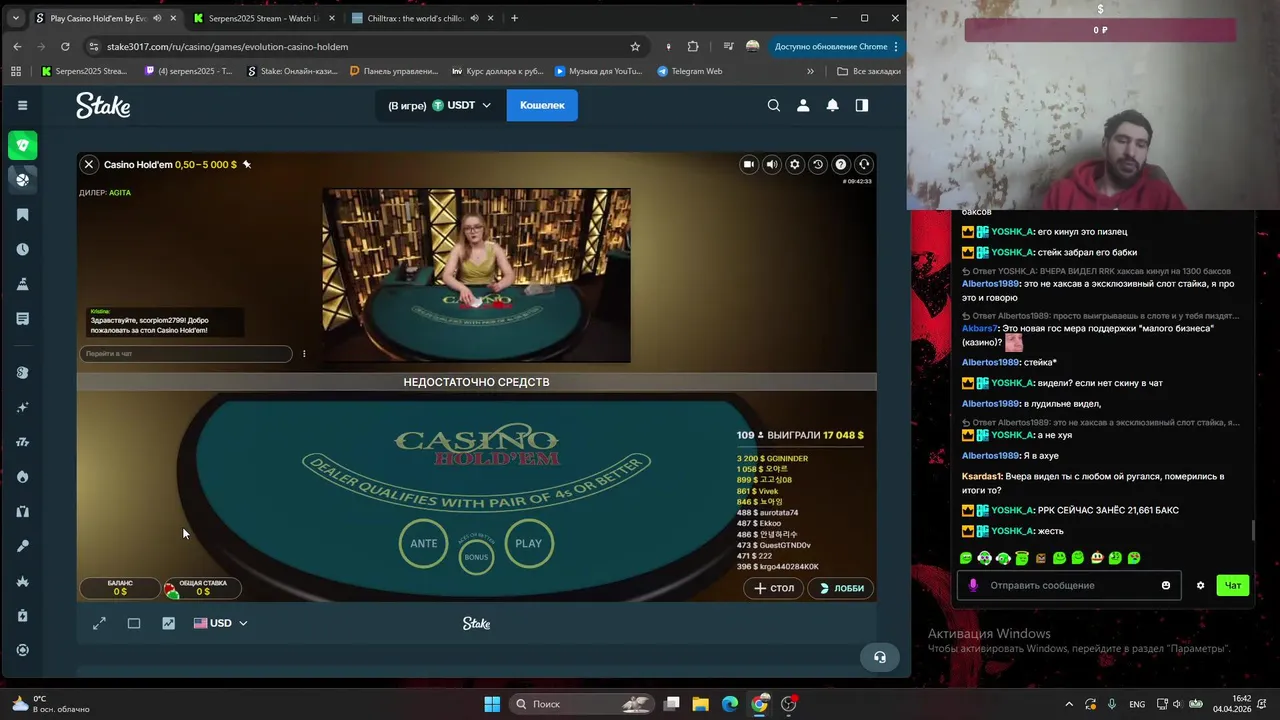
Task: Open the live support headset in game
Action: click(x=865, y=164)
